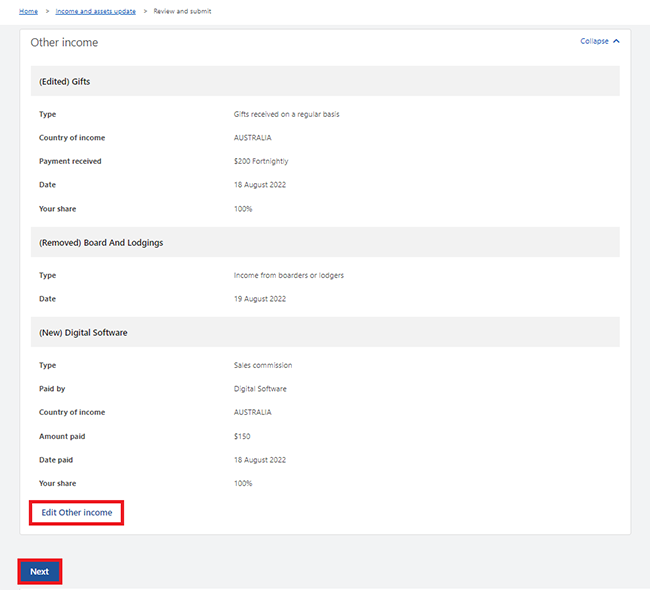This screenshot has height=590, width=650.
Task: Select the (Edited) Gifts header
Action: pyautogui.click(x=325, y=81)
